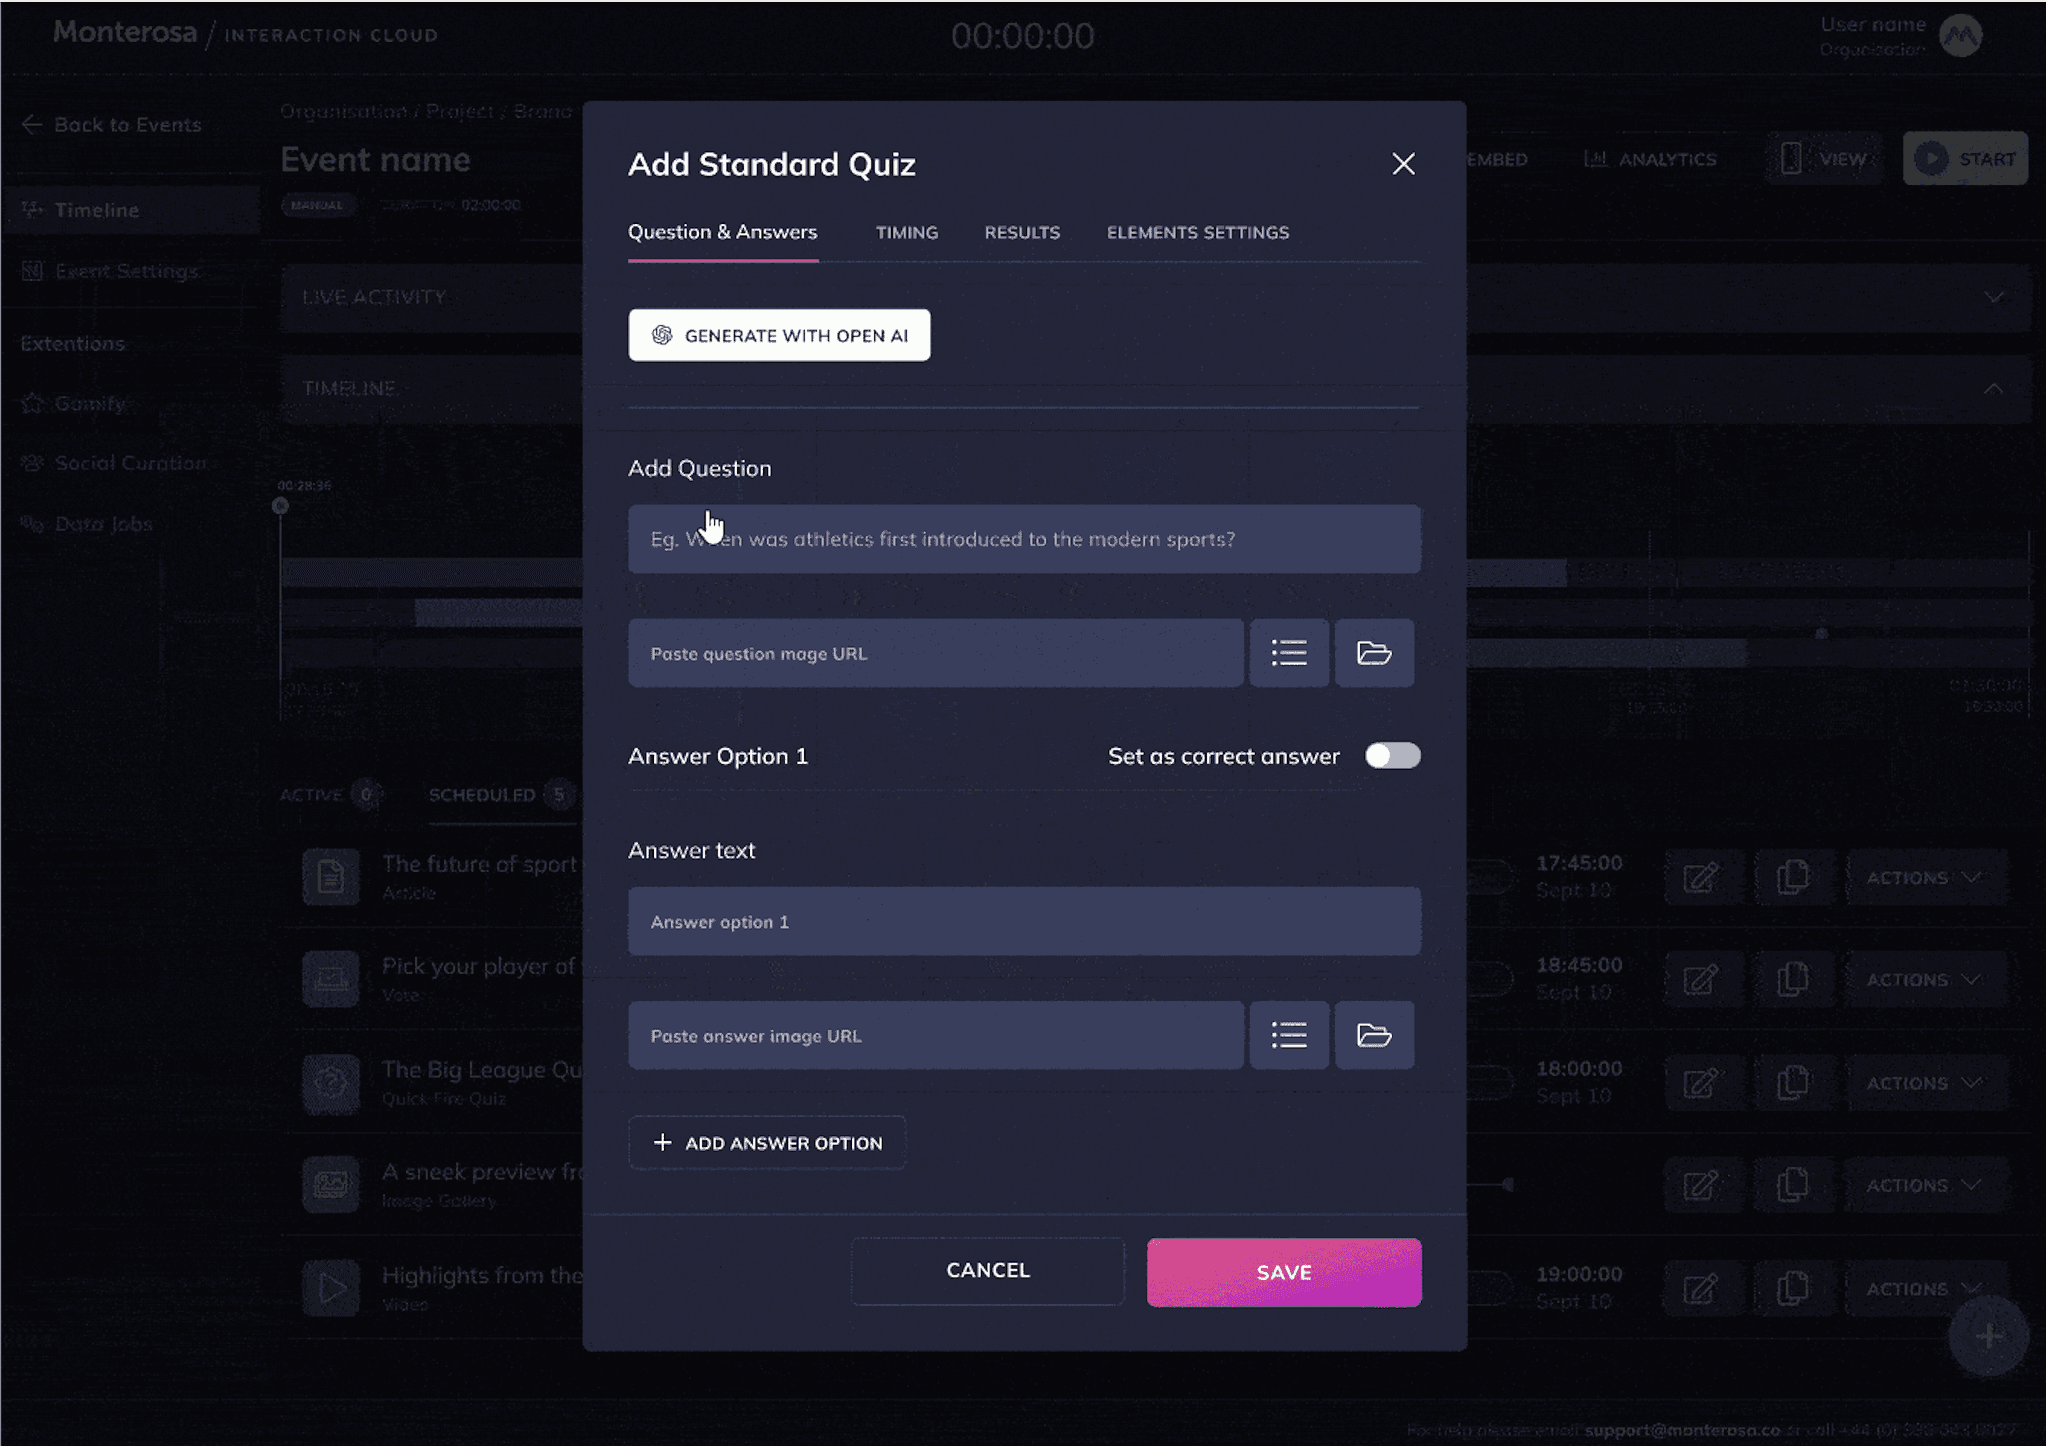Switch to the Timing tab
The height and width of the screenshot is (1446, 2046).
(906, 233)
